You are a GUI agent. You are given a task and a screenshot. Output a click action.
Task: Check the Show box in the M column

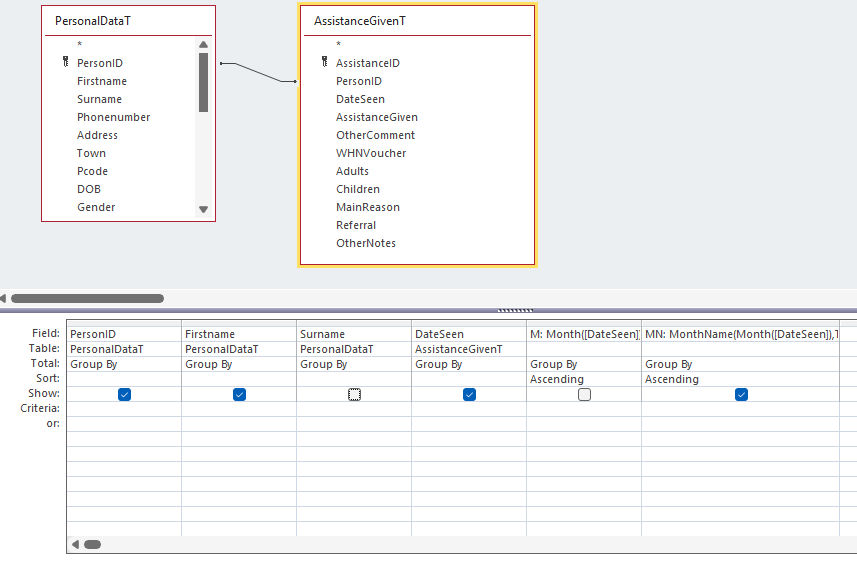click(585, 394)
